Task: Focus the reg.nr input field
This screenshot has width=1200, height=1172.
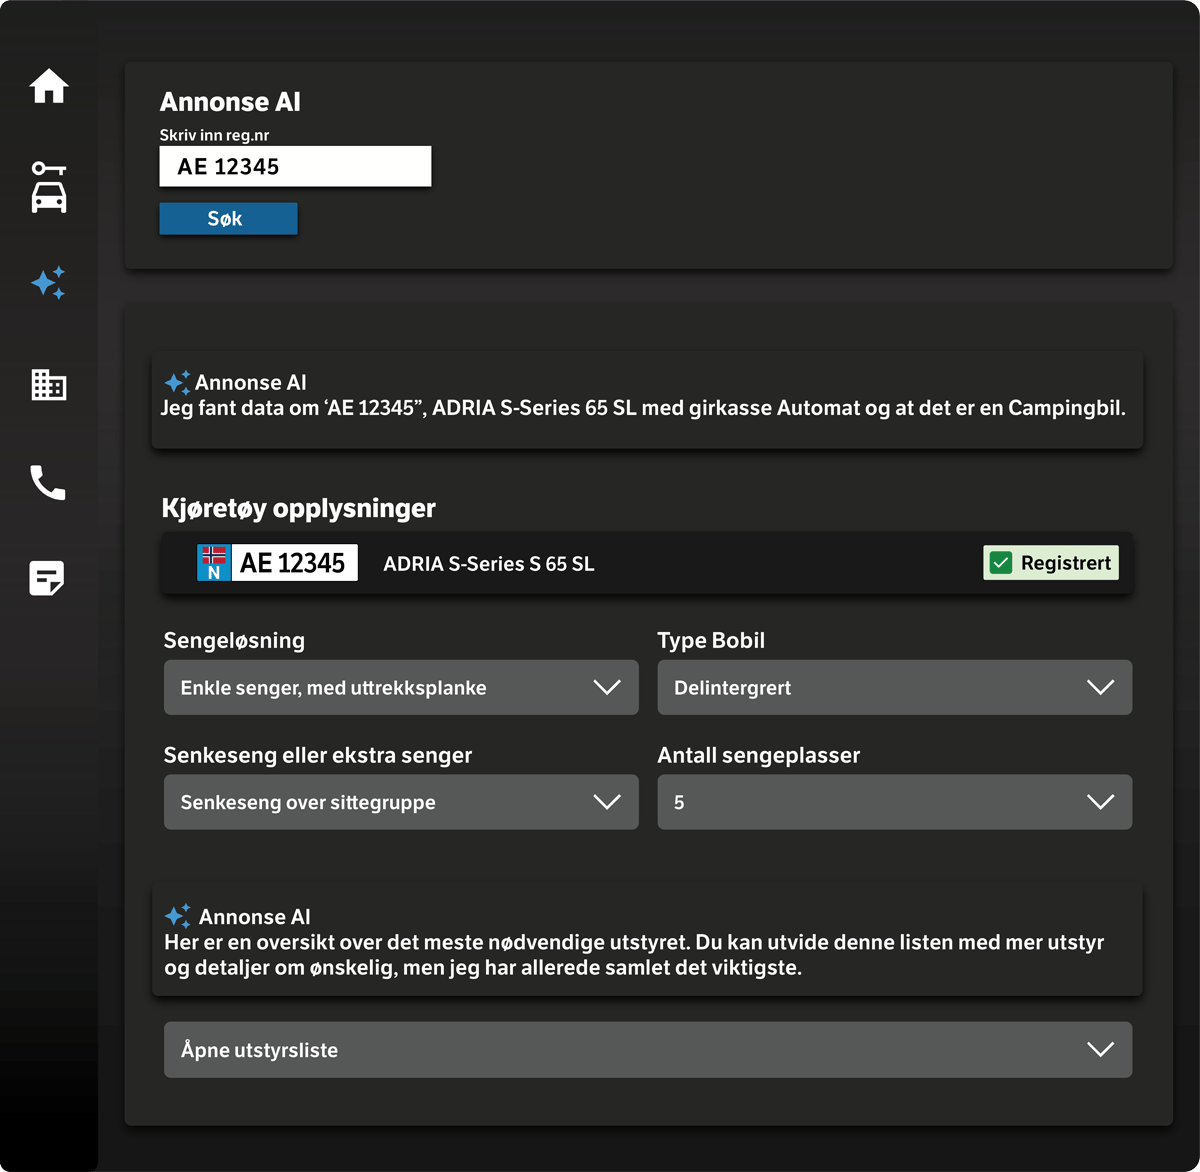Action: click(295, 166)
